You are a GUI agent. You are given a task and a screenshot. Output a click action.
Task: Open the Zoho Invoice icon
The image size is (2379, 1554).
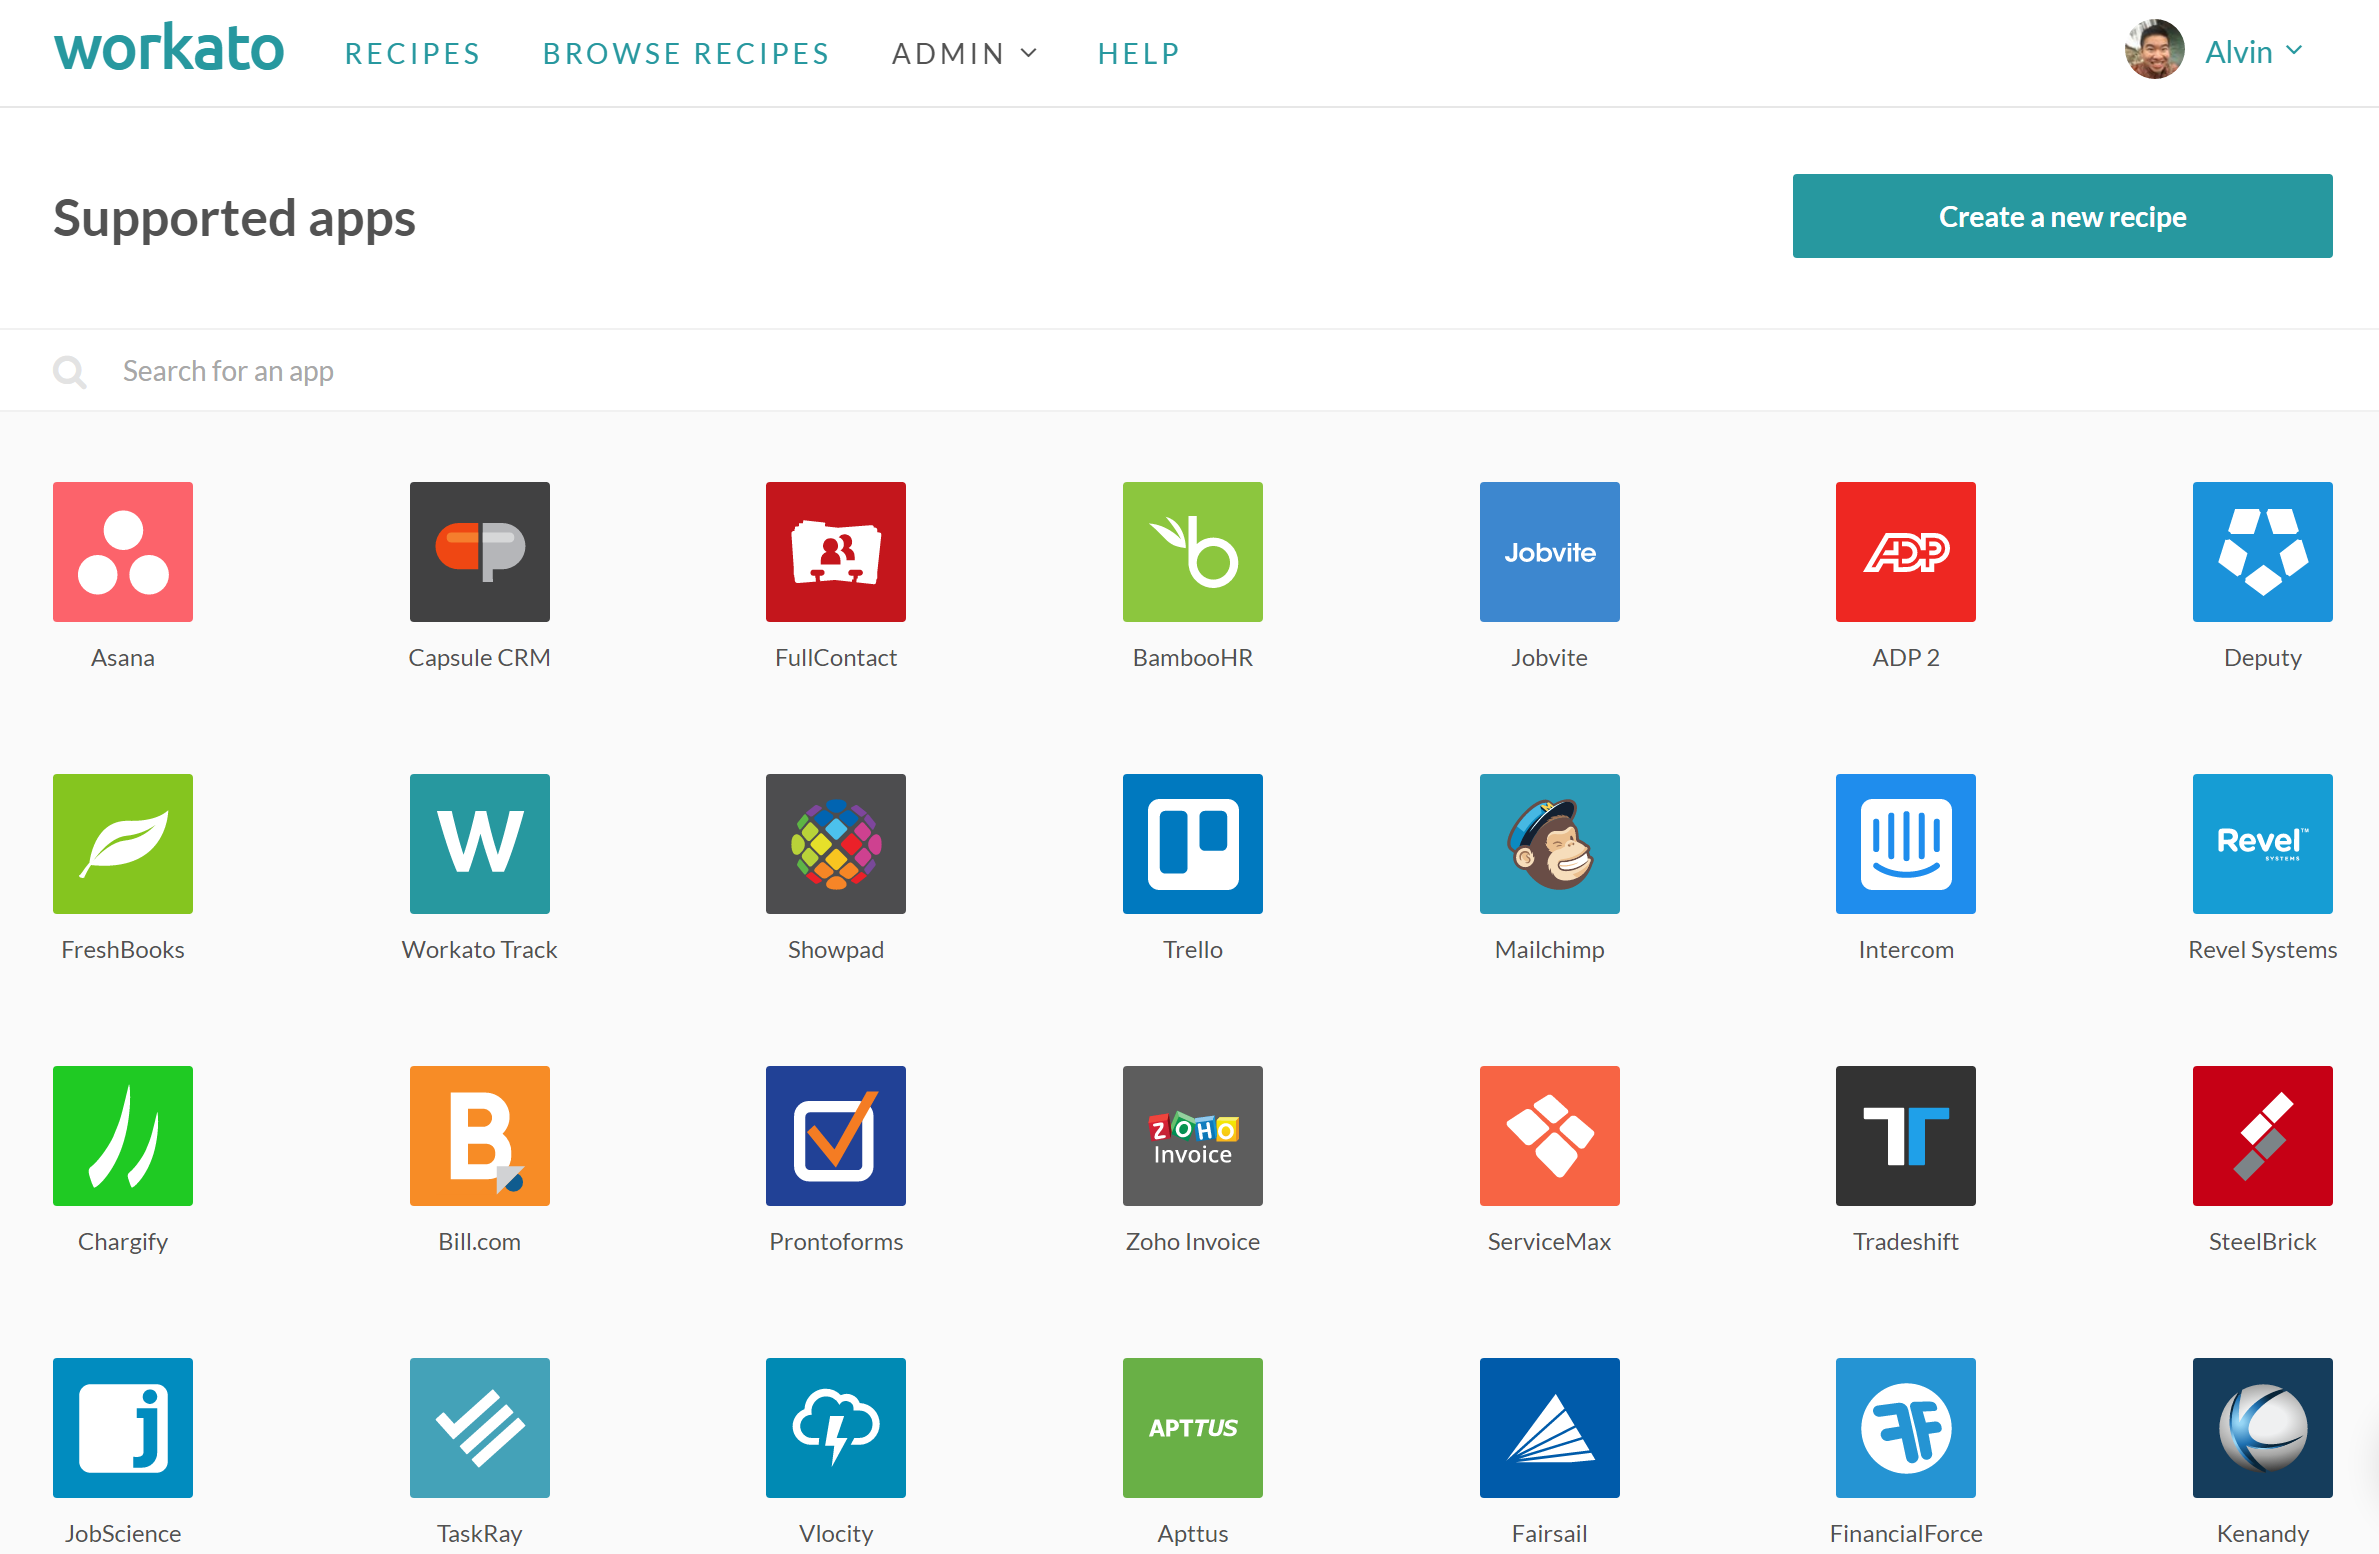point(1193,1136)
